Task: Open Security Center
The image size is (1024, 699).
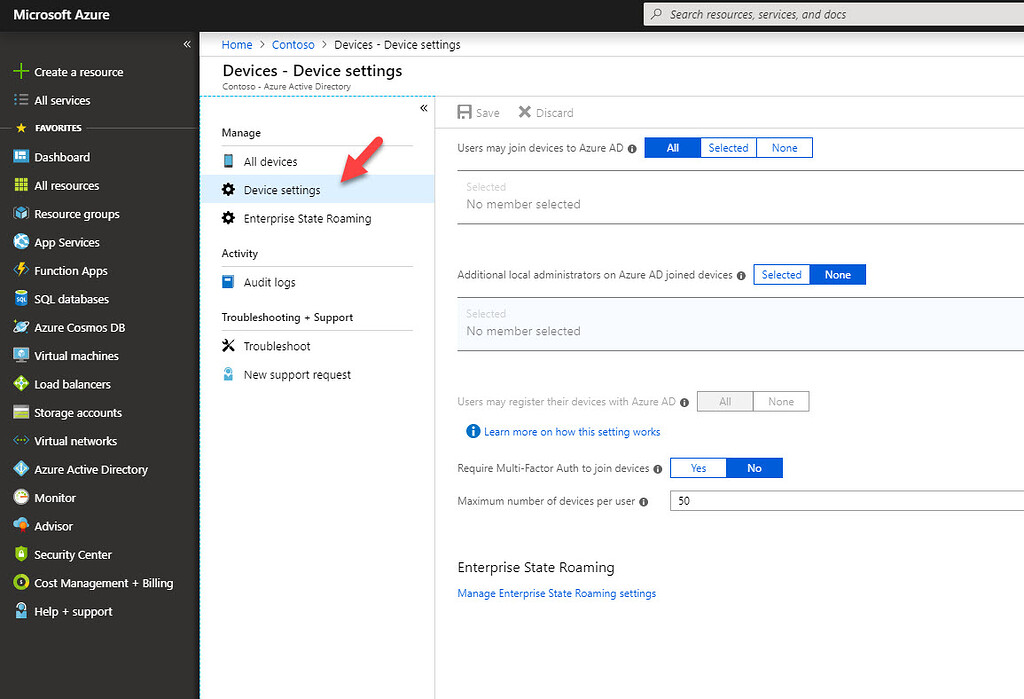Action: click(68, 554)
